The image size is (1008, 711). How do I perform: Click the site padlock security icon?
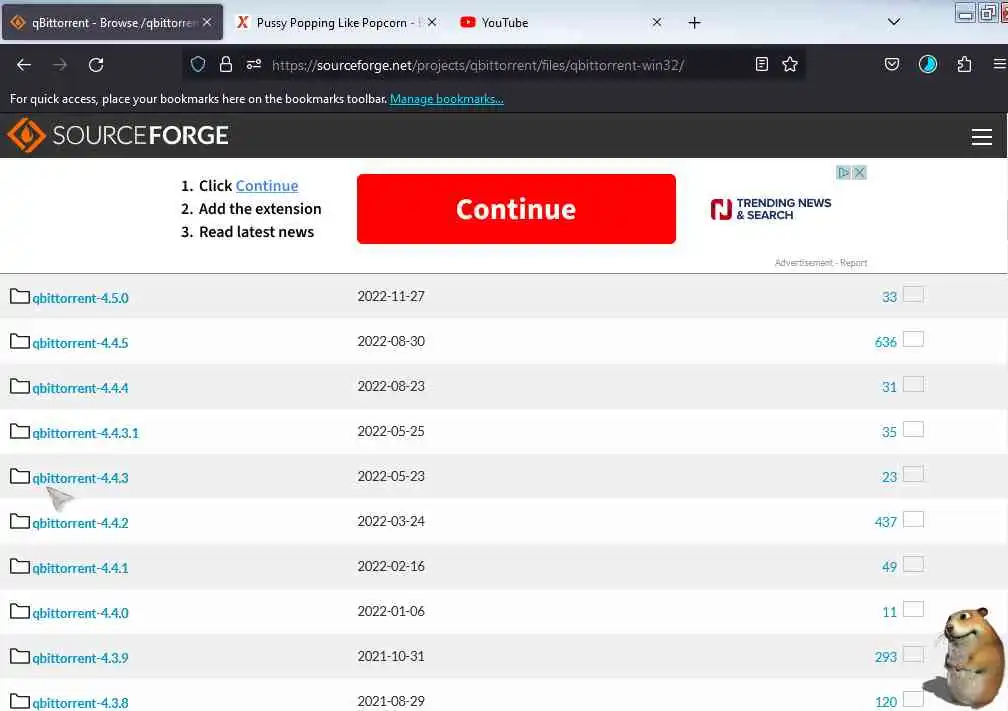click(226, 64)
